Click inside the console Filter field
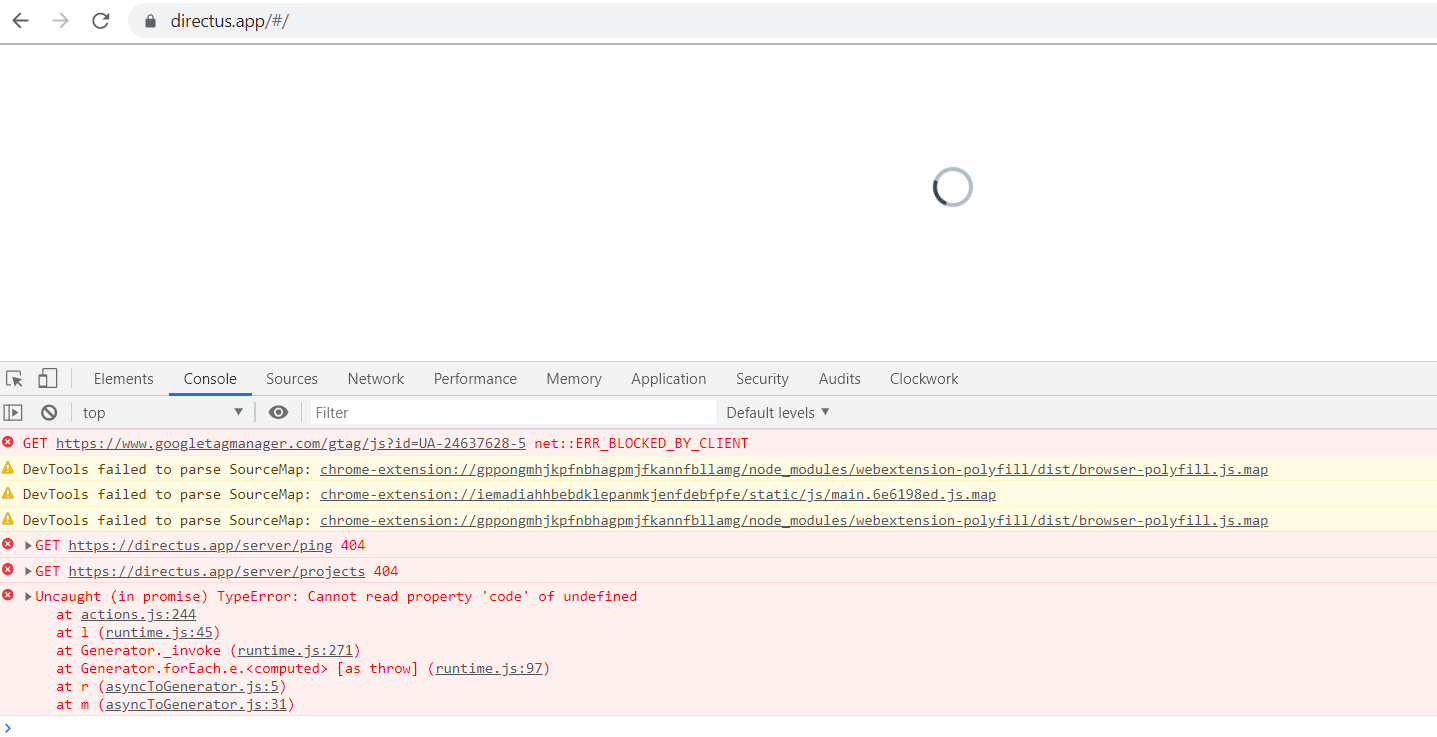The width and height of the screenshot is (1437, 737). click(500, 412)
